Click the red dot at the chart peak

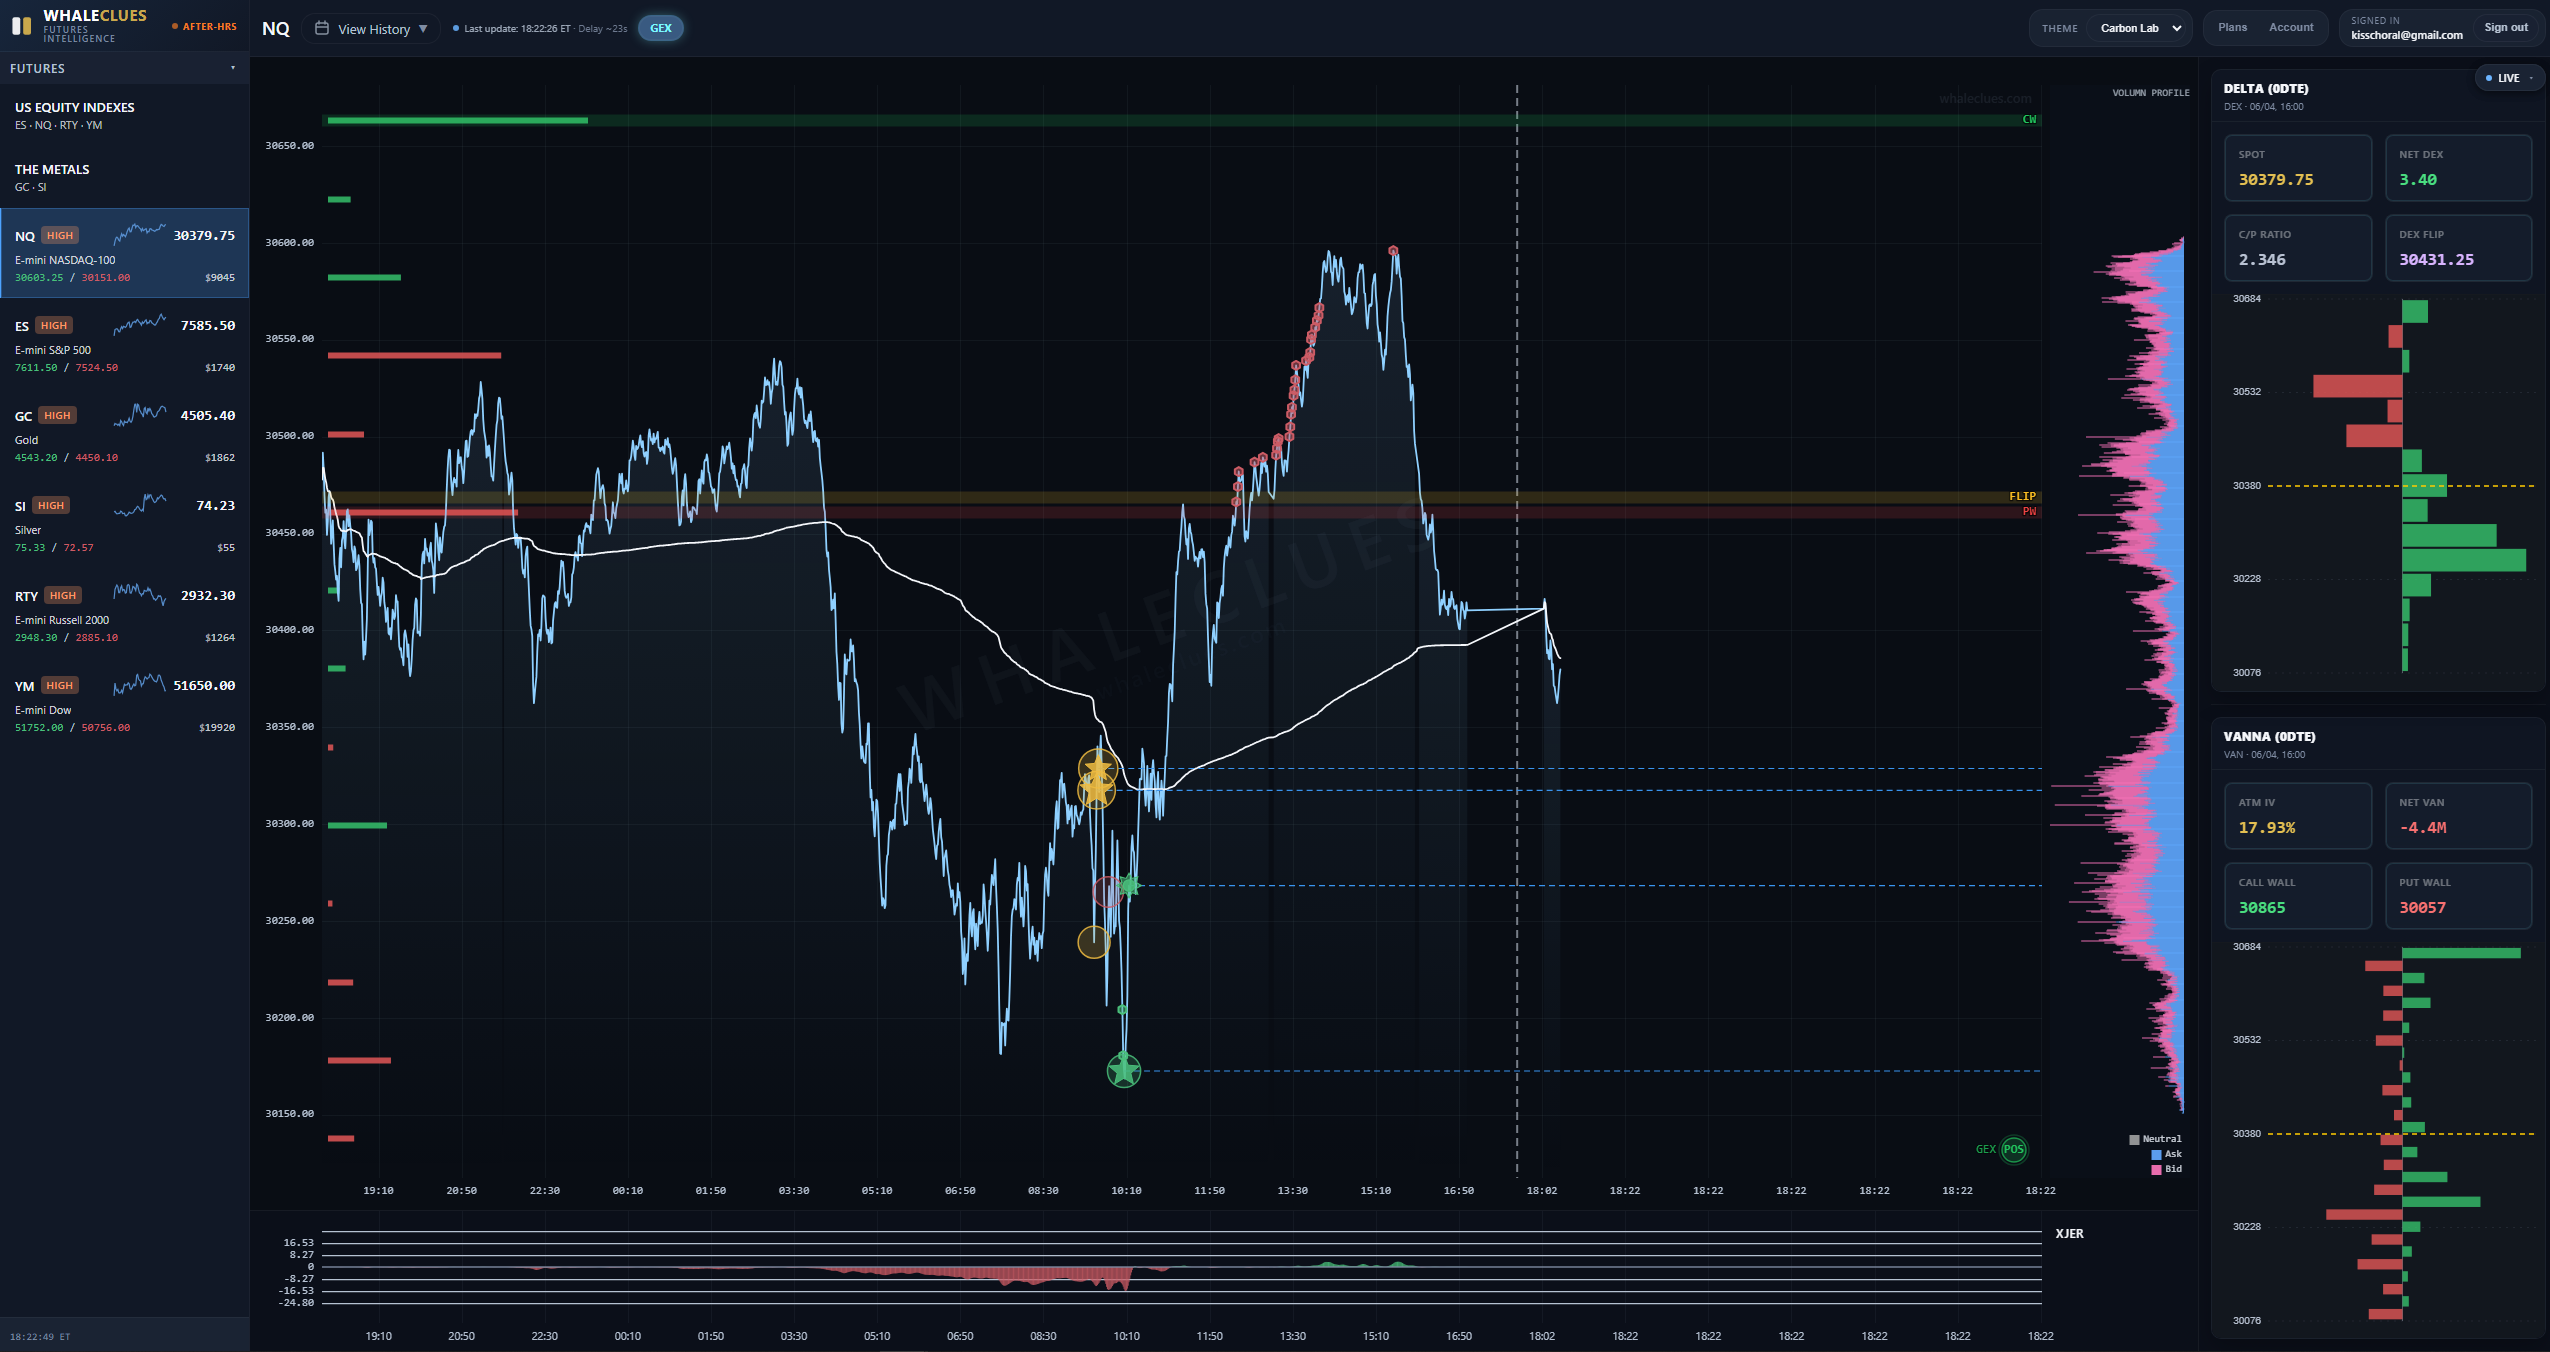(1393, 251)
